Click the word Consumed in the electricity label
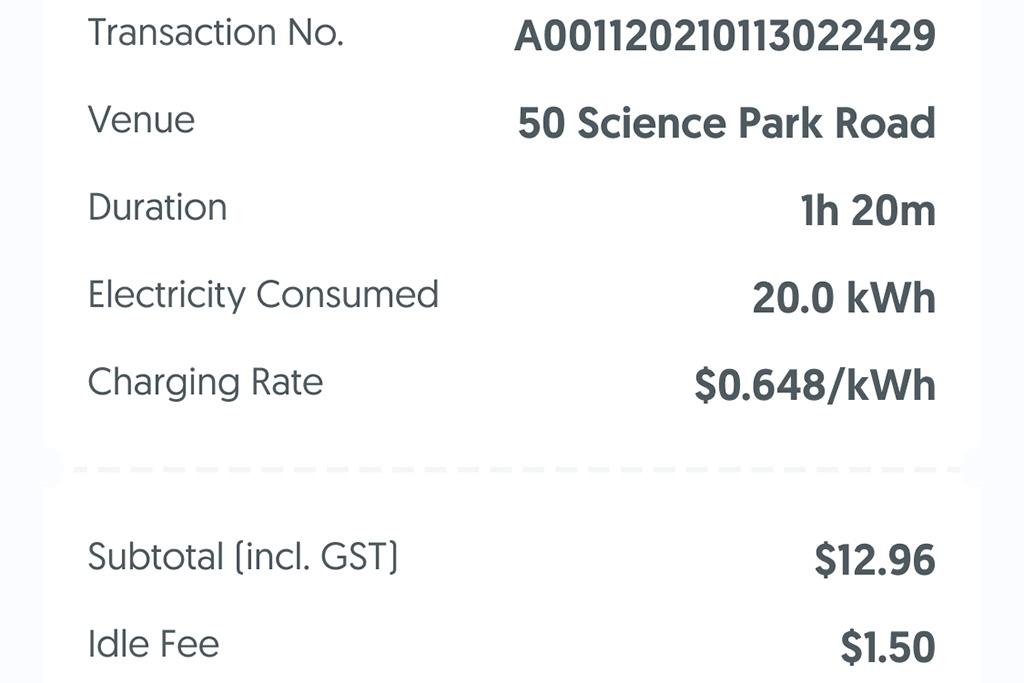This screenshot has height=683, width=1024. point(347,295)
